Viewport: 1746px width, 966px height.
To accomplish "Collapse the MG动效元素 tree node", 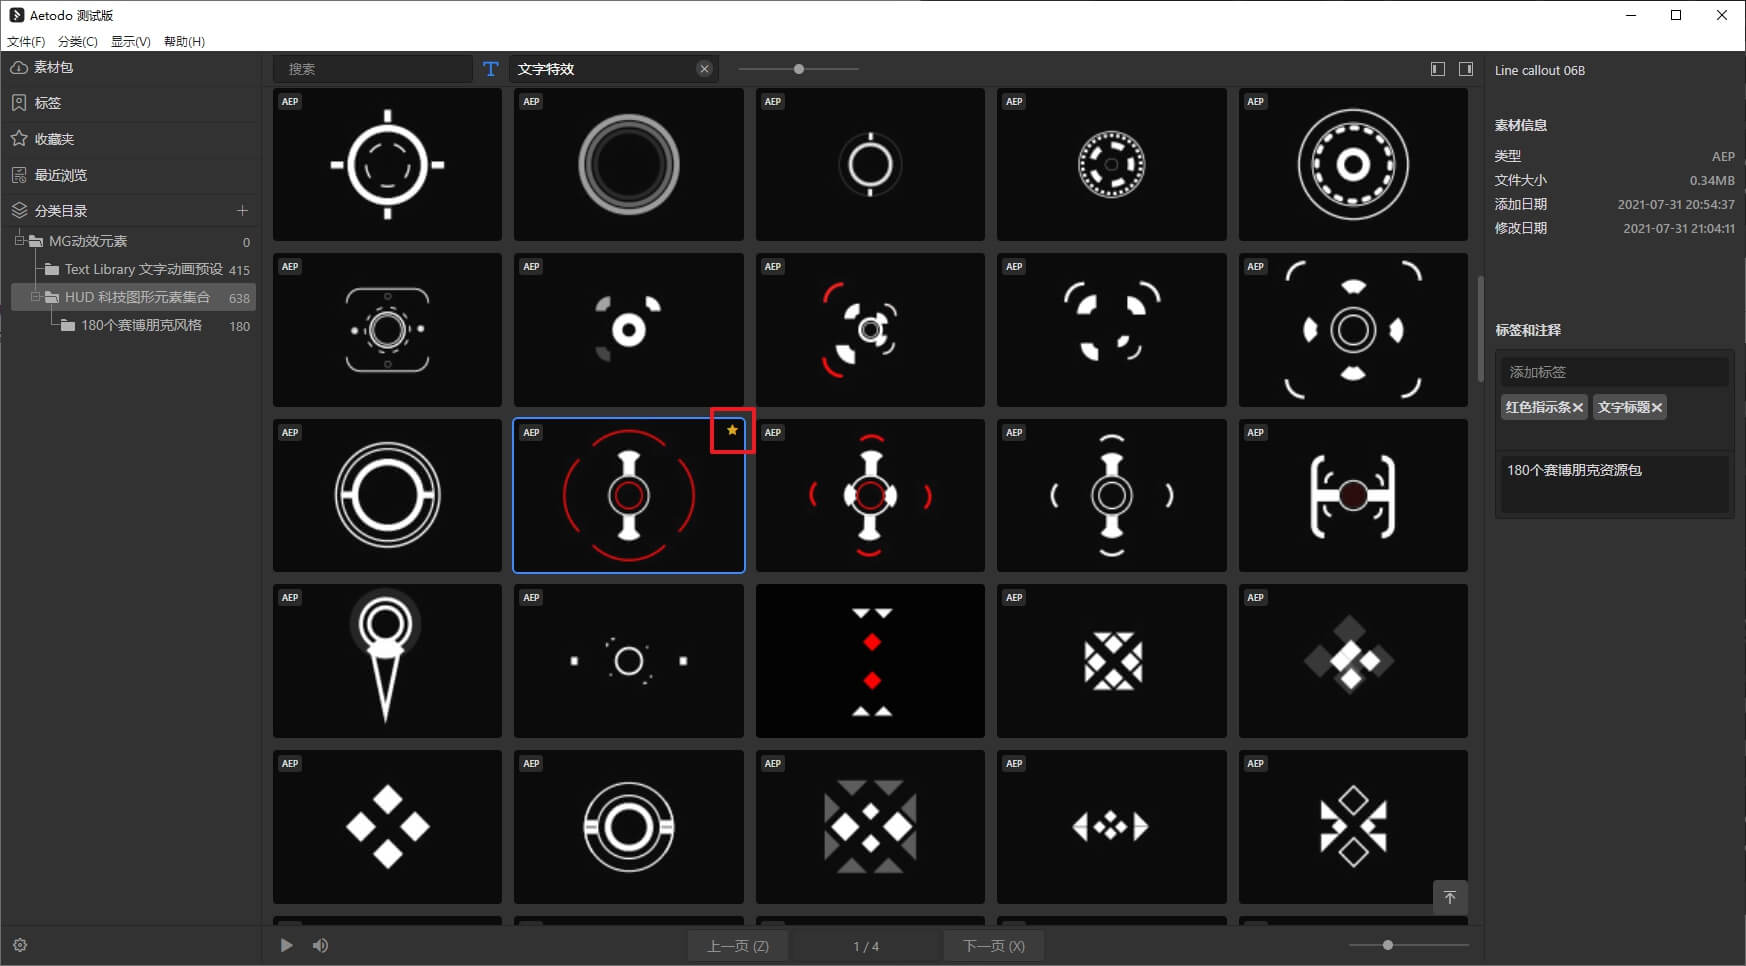I will point(19,241).
